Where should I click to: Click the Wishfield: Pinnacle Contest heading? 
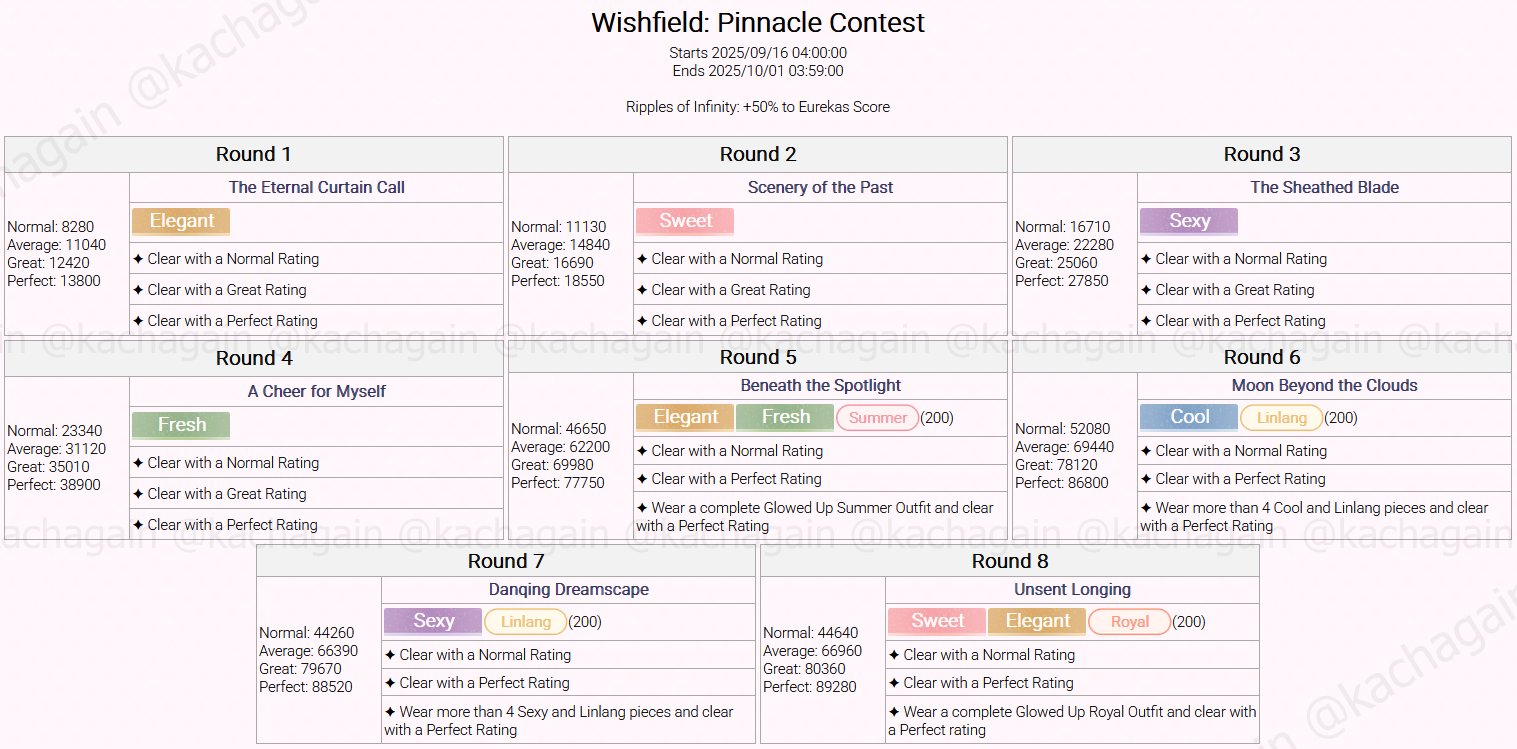point(758,23)
